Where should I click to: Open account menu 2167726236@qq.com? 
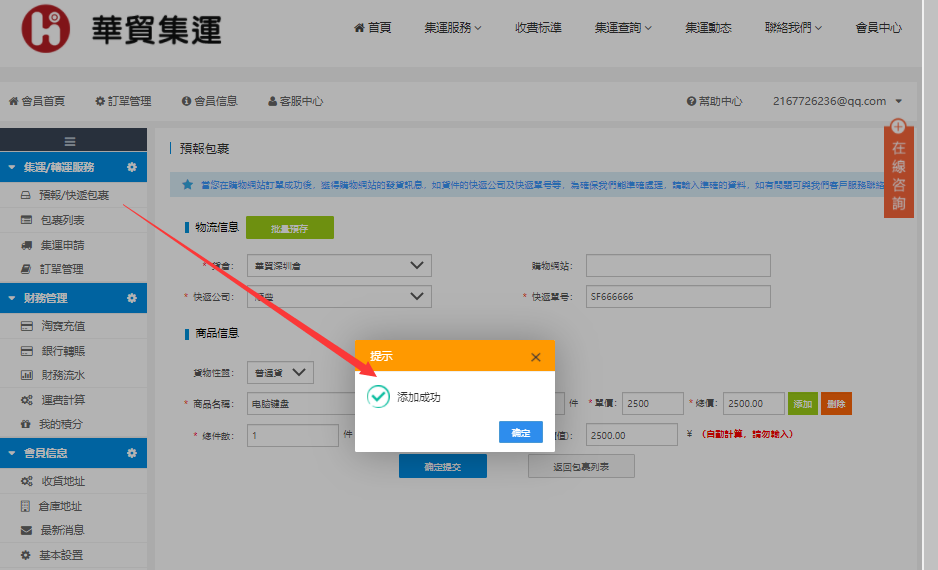(x=837, y=101)
